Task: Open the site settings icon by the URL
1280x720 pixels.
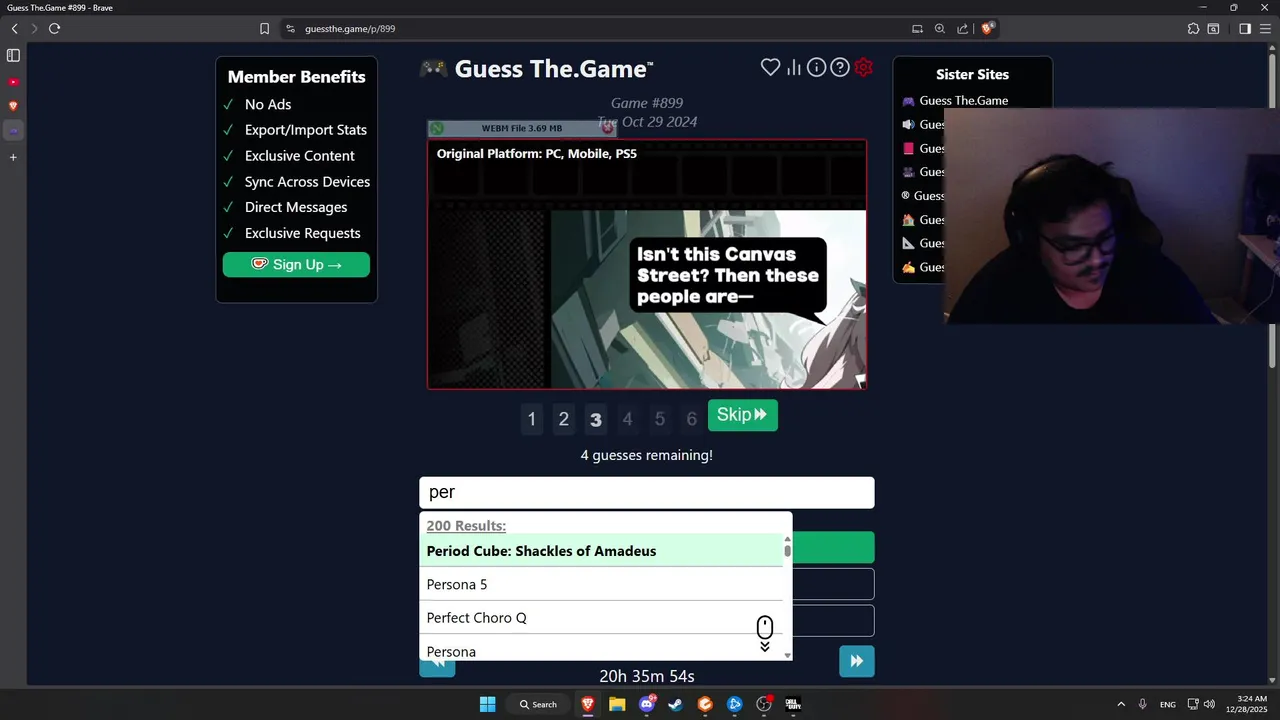Action: [290, 29]
